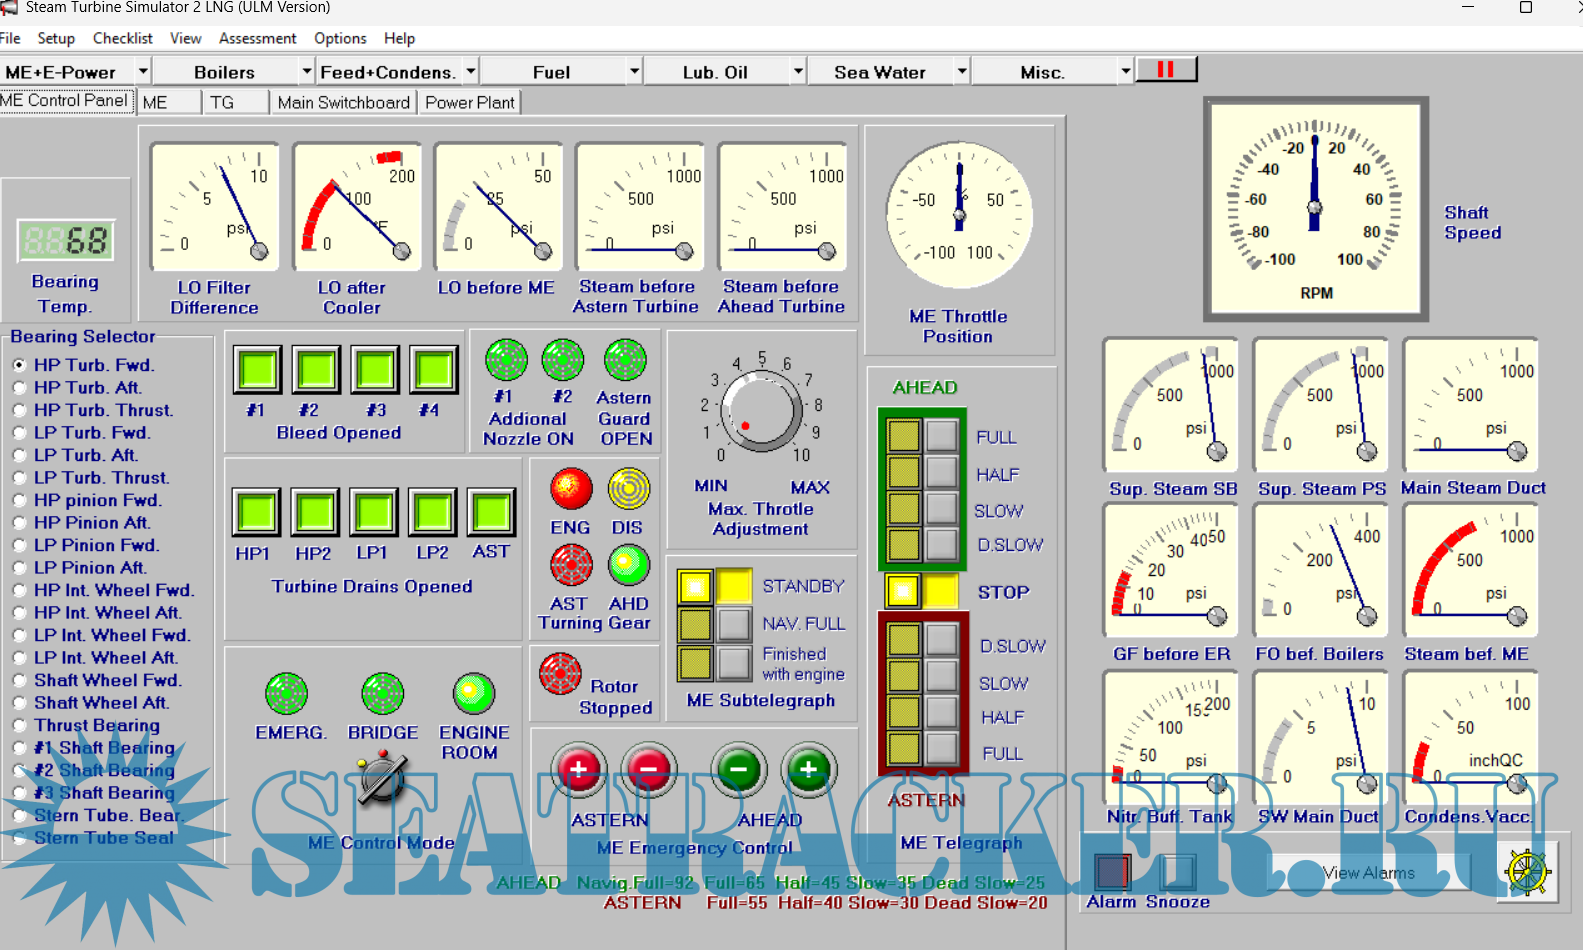1583x950 pixels.
Task: Toggle the HP1 turbine drain indicator
Action: (256, 513)
